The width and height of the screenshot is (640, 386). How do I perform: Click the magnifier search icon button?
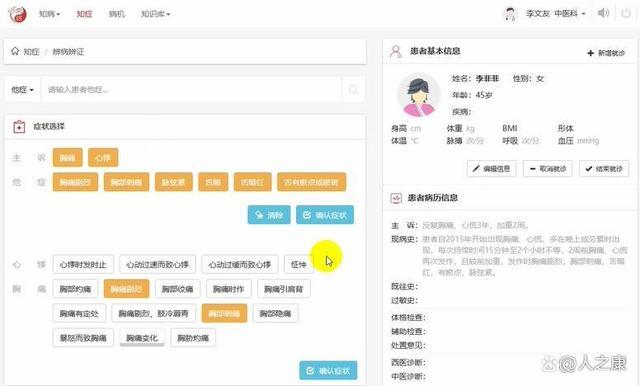point(353,89)
